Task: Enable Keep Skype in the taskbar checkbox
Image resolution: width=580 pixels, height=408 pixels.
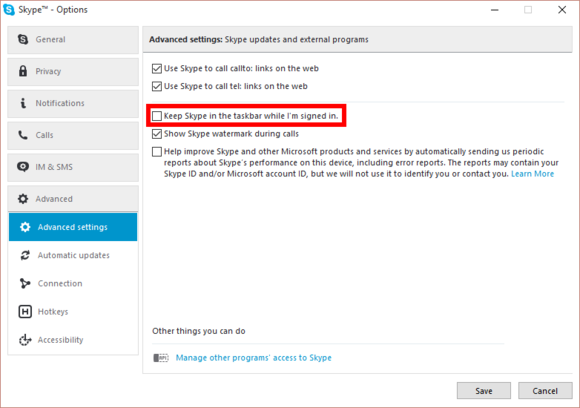Action: pos(157,116)
